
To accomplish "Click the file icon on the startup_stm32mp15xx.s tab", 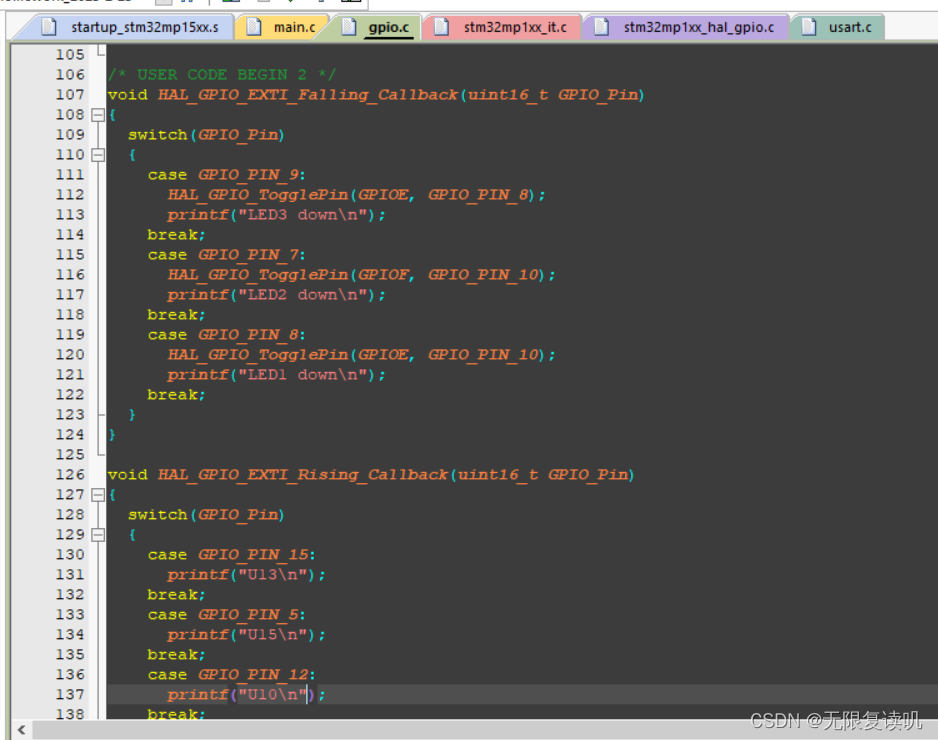I will point(49,27).
